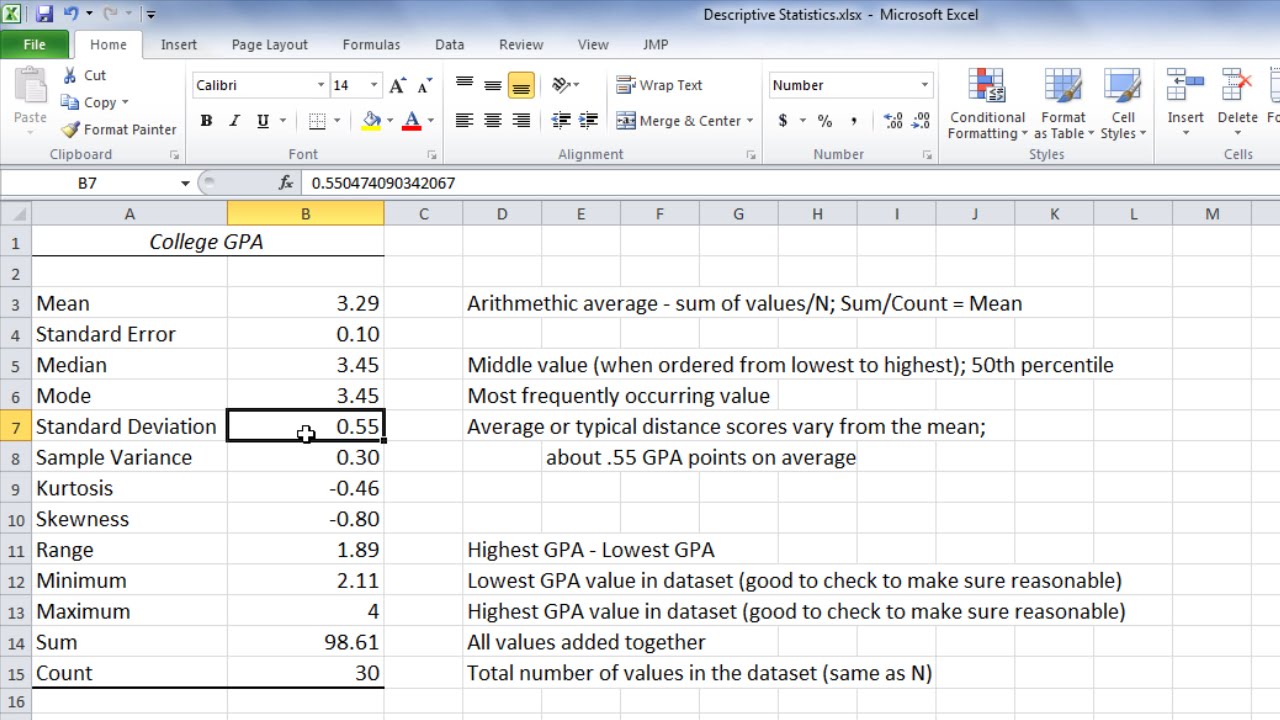The image size is (1280, 720).
Task: Open the Merge & Center dropdown arrow
Action: pyautogui.click(x=750, y=121)
